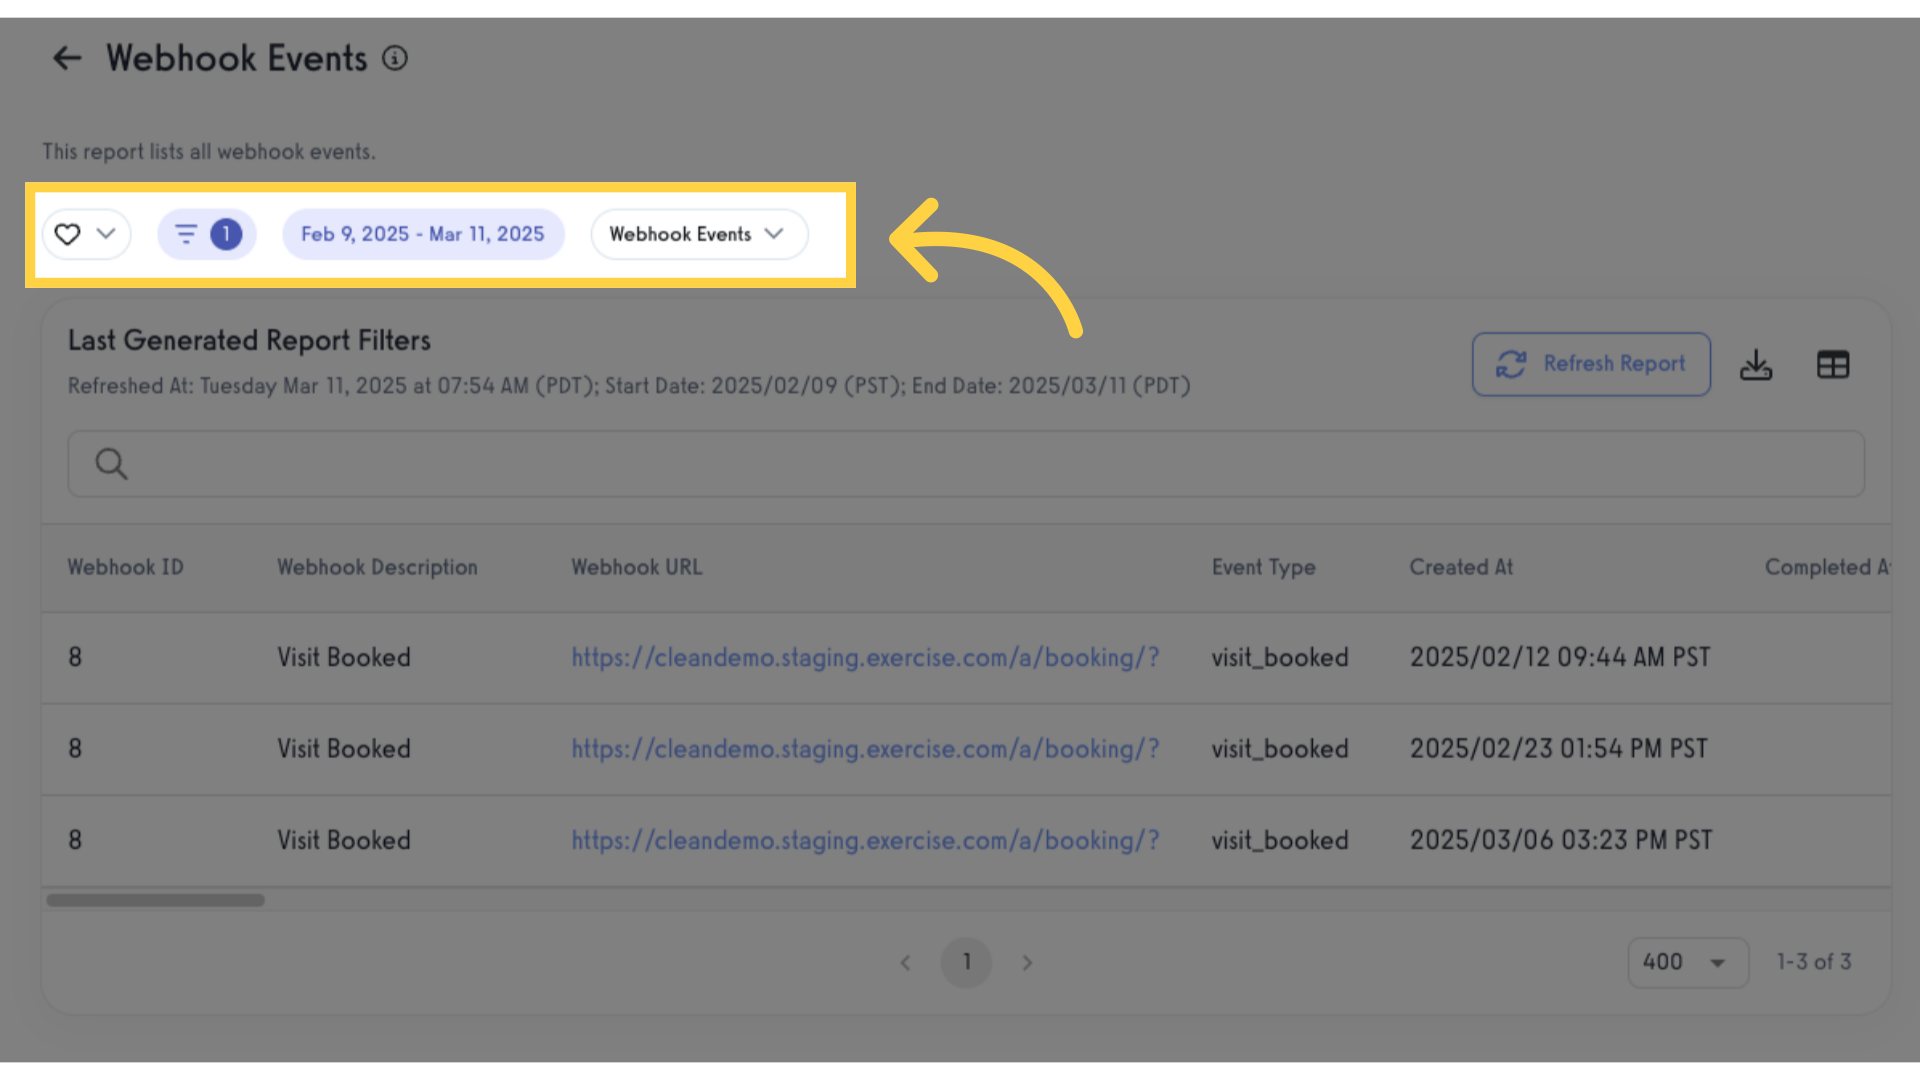Click the Refresh Report button
The height and width of the screenshot is (1080, 1920).
pyautogui.click(x=1591, y=364)
